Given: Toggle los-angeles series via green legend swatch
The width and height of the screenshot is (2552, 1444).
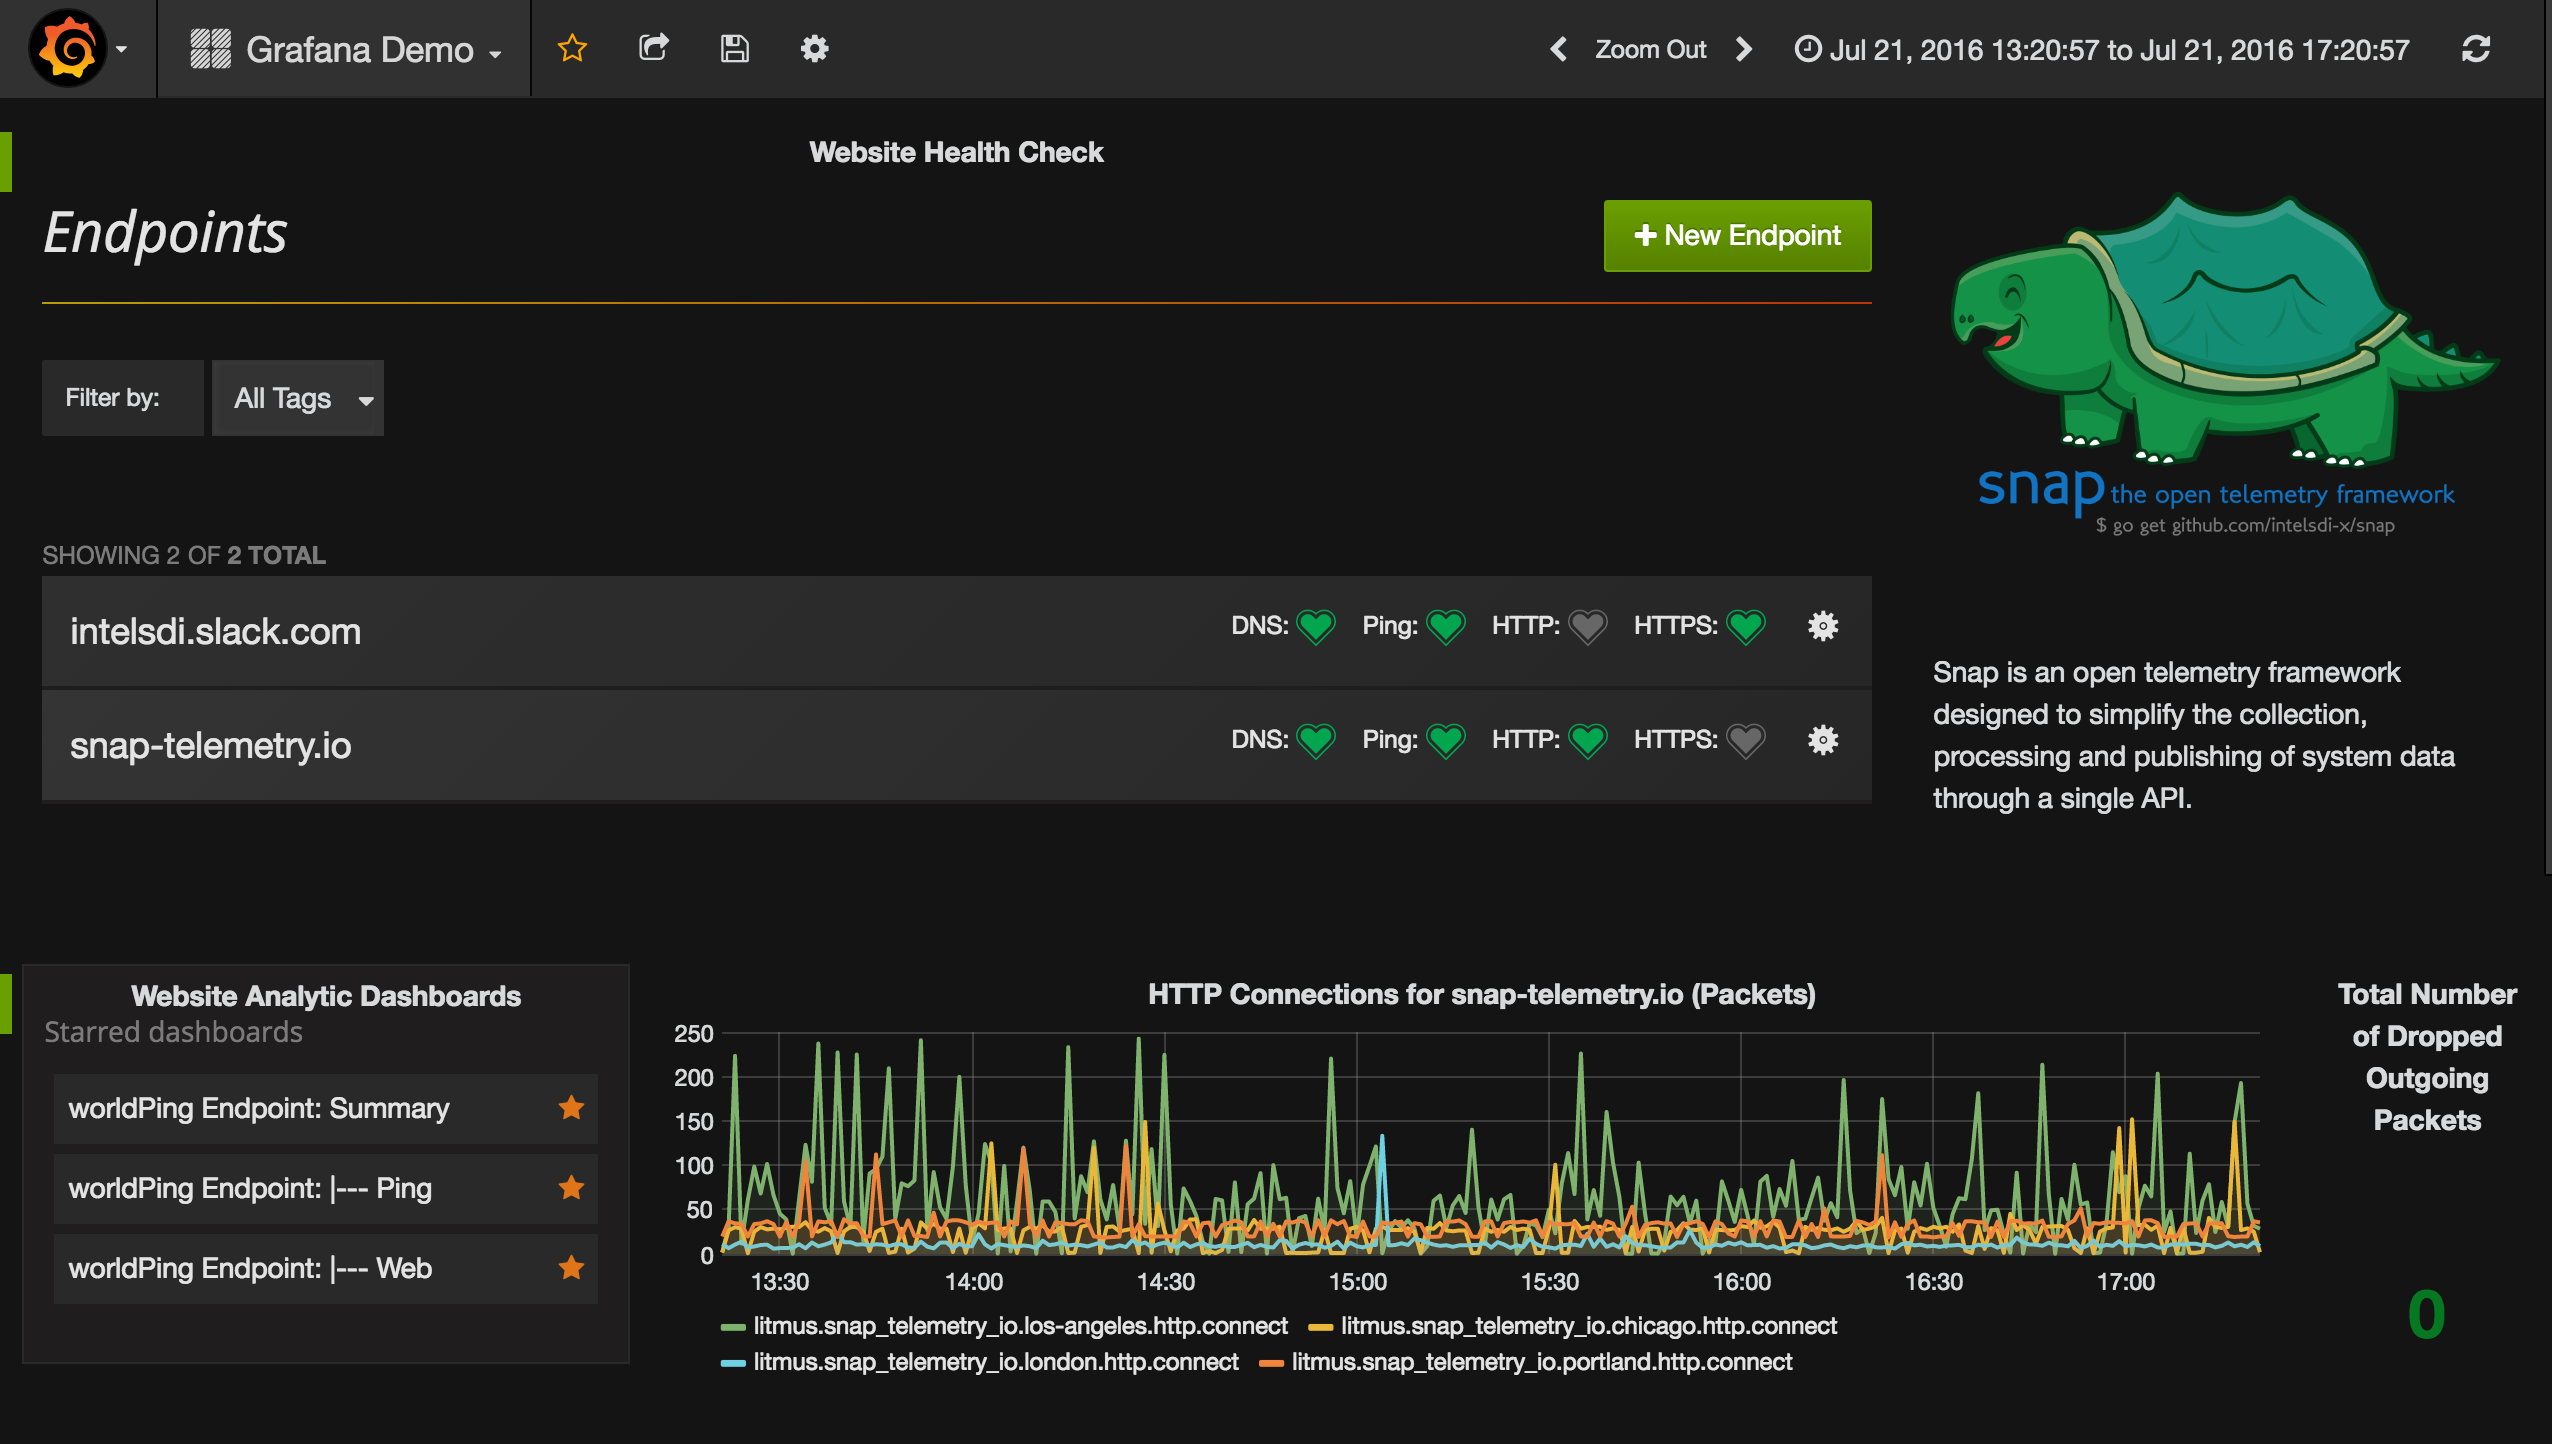Looking at the screenshot, I should coord(733,1327).
